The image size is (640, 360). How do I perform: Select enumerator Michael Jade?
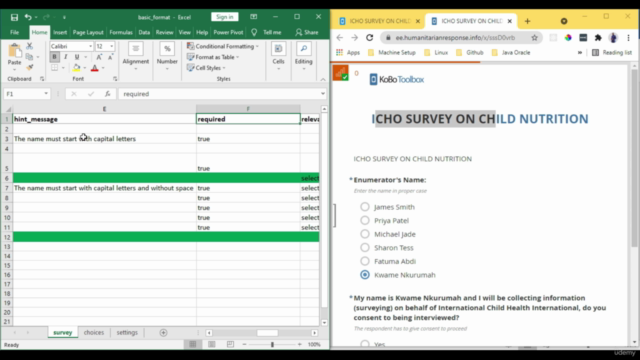[365, 234]
